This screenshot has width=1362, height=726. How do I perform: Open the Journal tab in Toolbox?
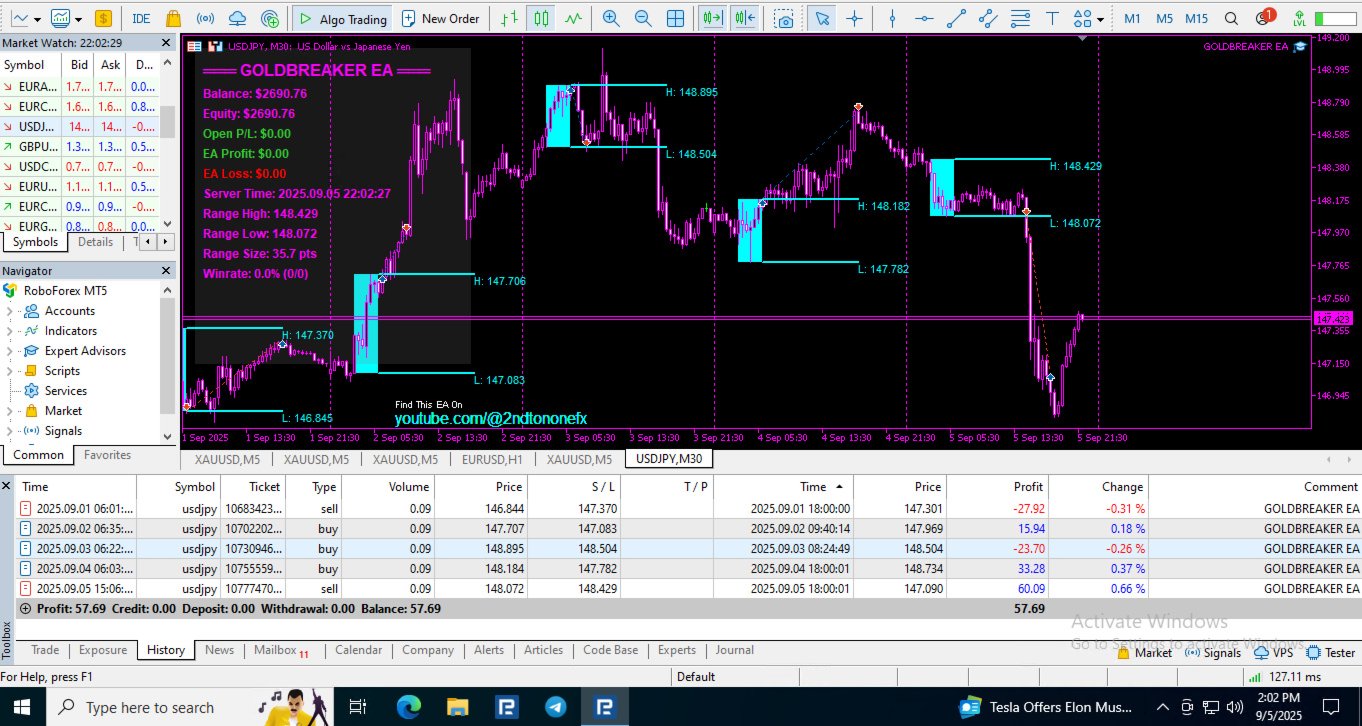click(735, 650)
